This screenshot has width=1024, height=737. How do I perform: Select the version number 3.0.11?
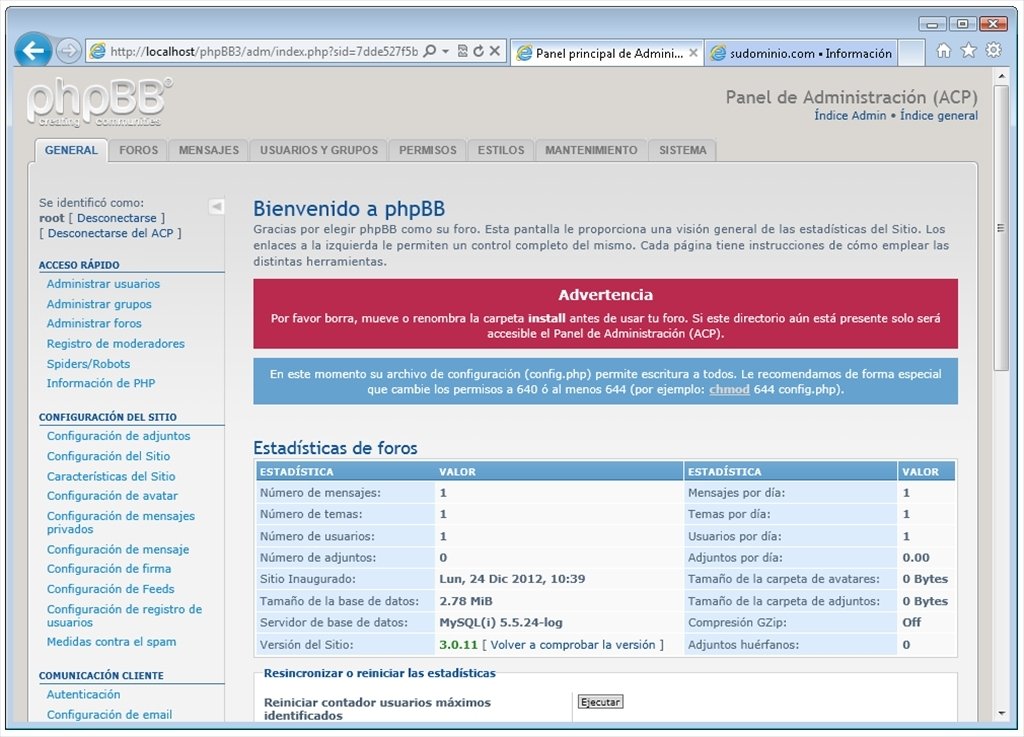[458, 645]
